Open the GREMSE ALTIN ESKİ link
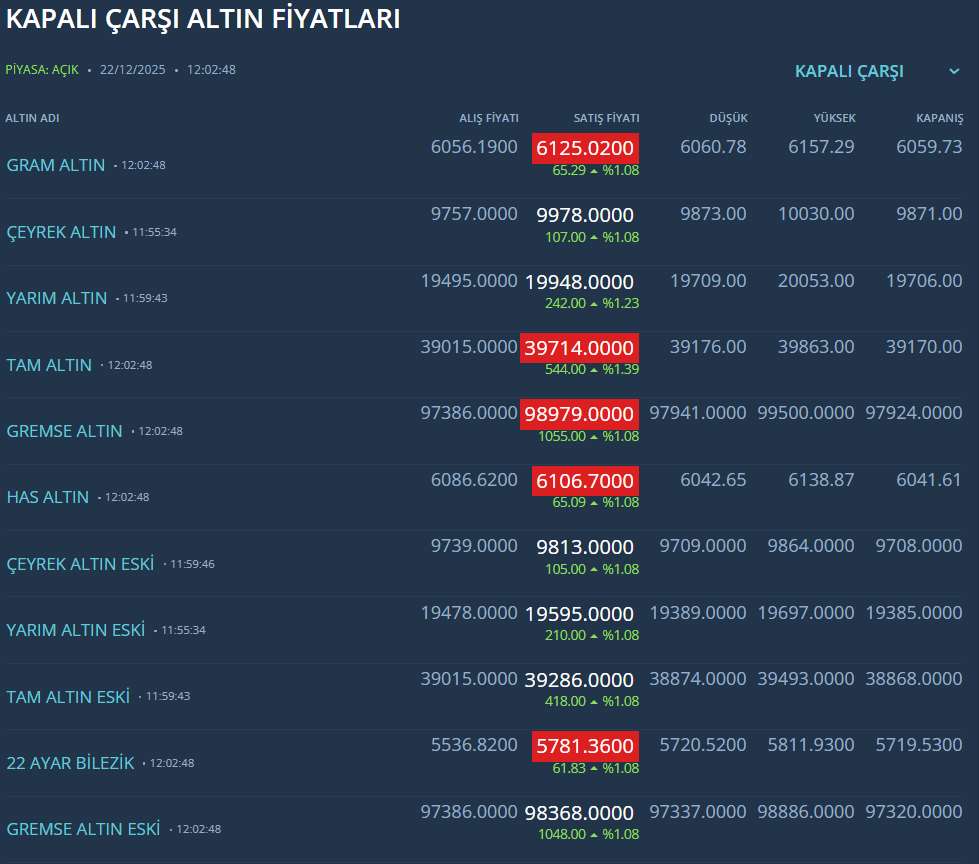The height and width of the screenshot is (864, 979). point(83,829)
